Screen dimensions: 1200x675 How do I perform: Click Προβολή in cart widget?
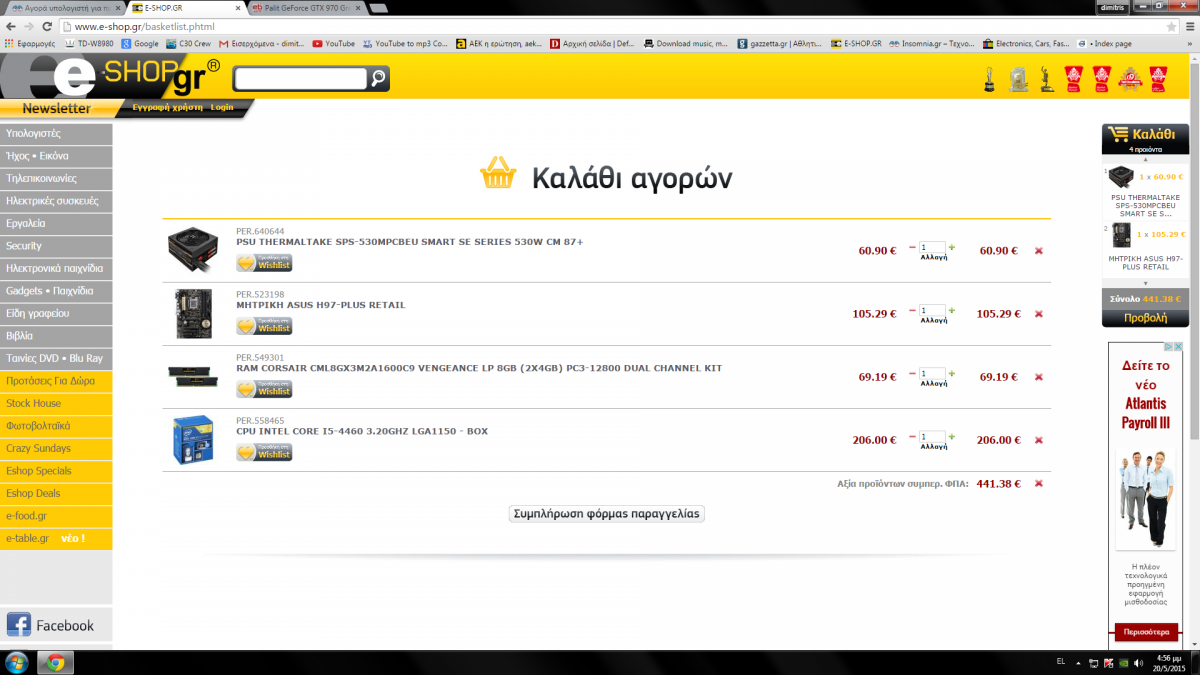[1145, 318]
